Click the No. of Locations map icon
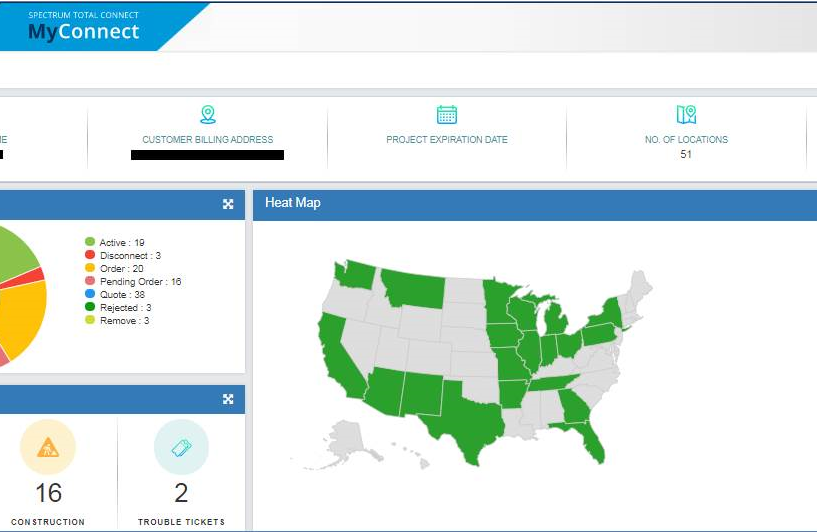Viewport: 817px width, 532px height. tap(686, 115)
